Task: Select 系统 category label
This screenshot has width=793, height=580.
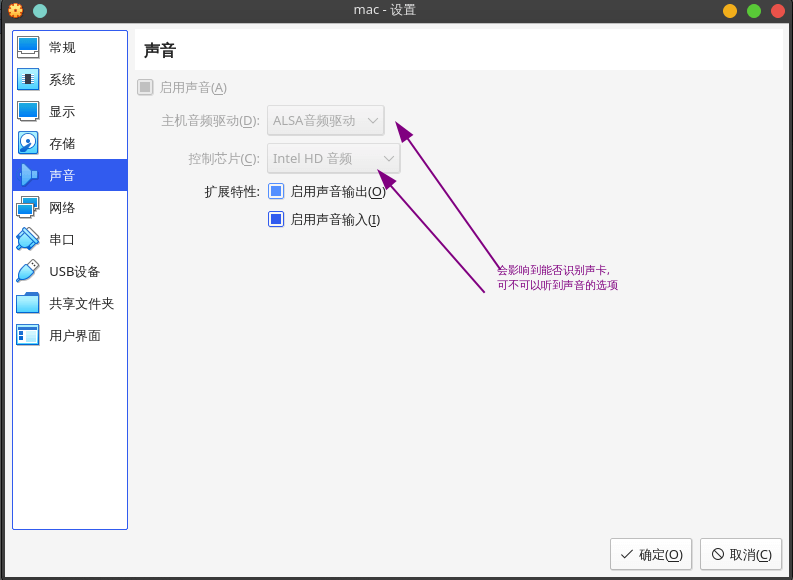Action: (x=62, y=79)
